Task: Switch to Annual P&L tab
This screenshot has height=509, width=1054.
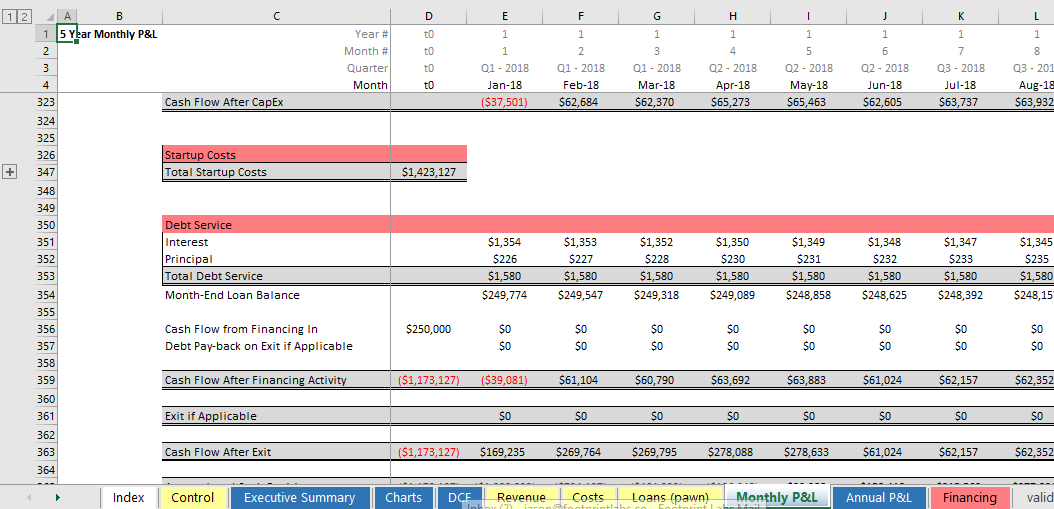Action: pos(879,498)
